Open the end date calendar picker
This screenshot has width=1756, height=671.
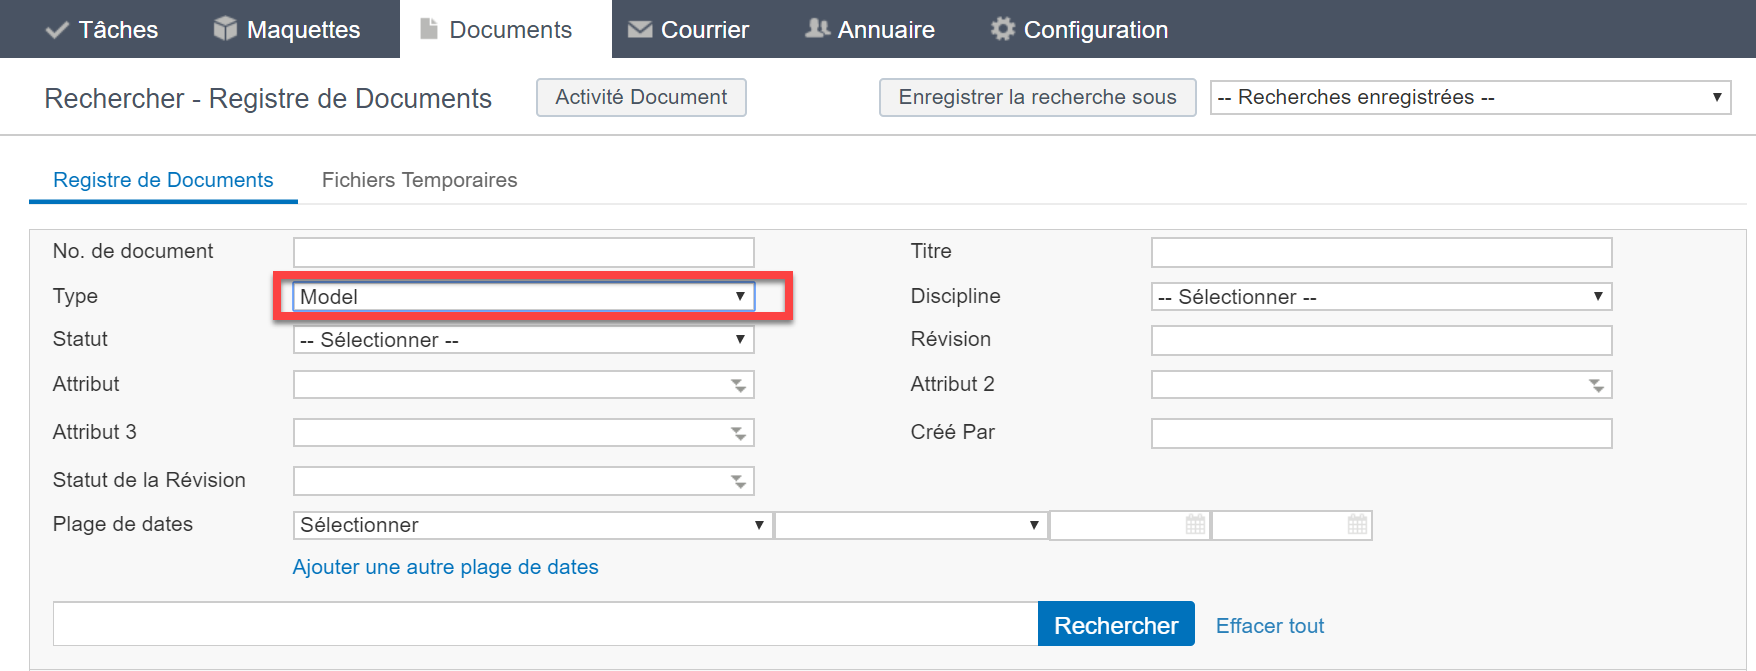tap(1357, 525)
